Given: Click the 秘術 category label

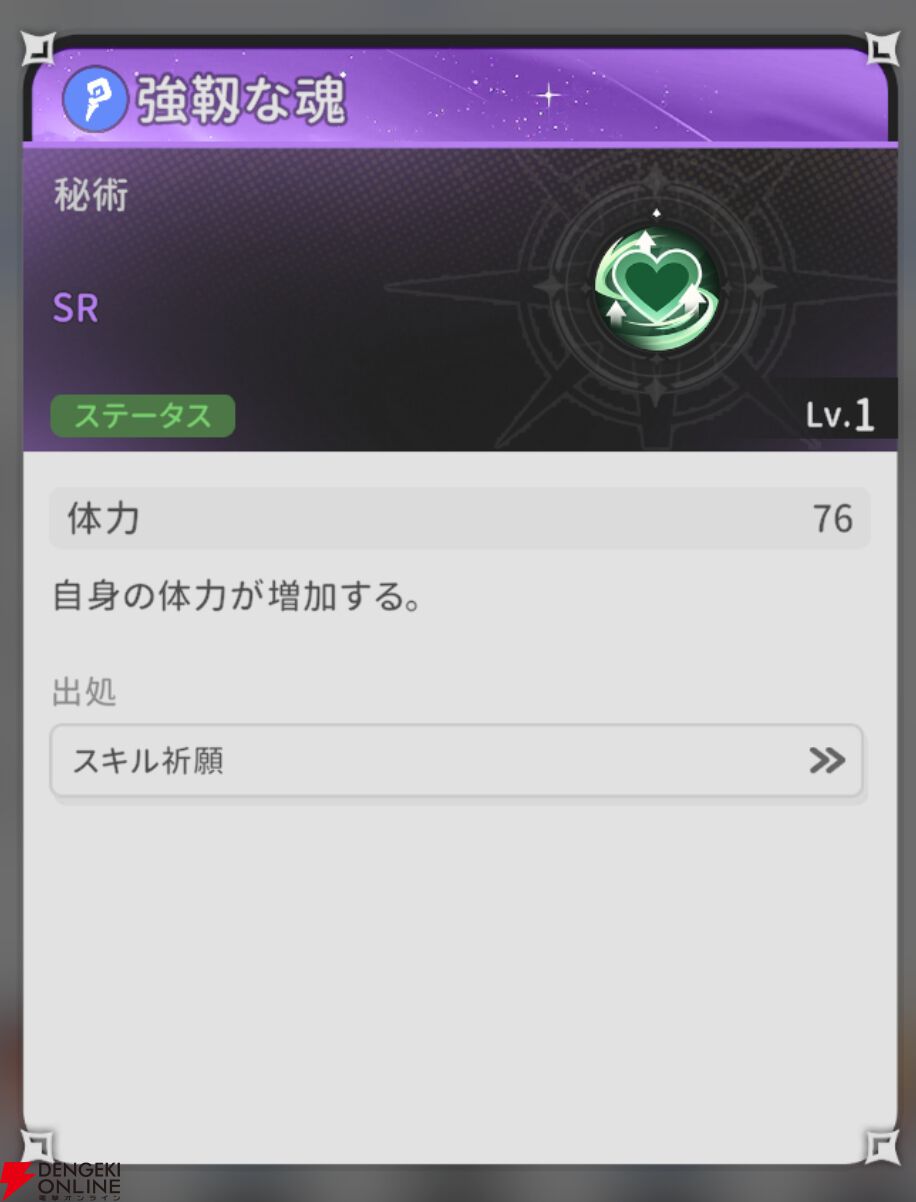Looking at the screenshot, I should [91, 197].
